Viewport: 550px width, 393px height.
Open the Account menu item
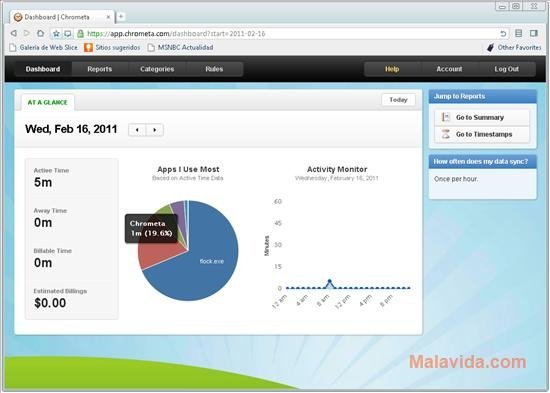(x=449, y=69)
